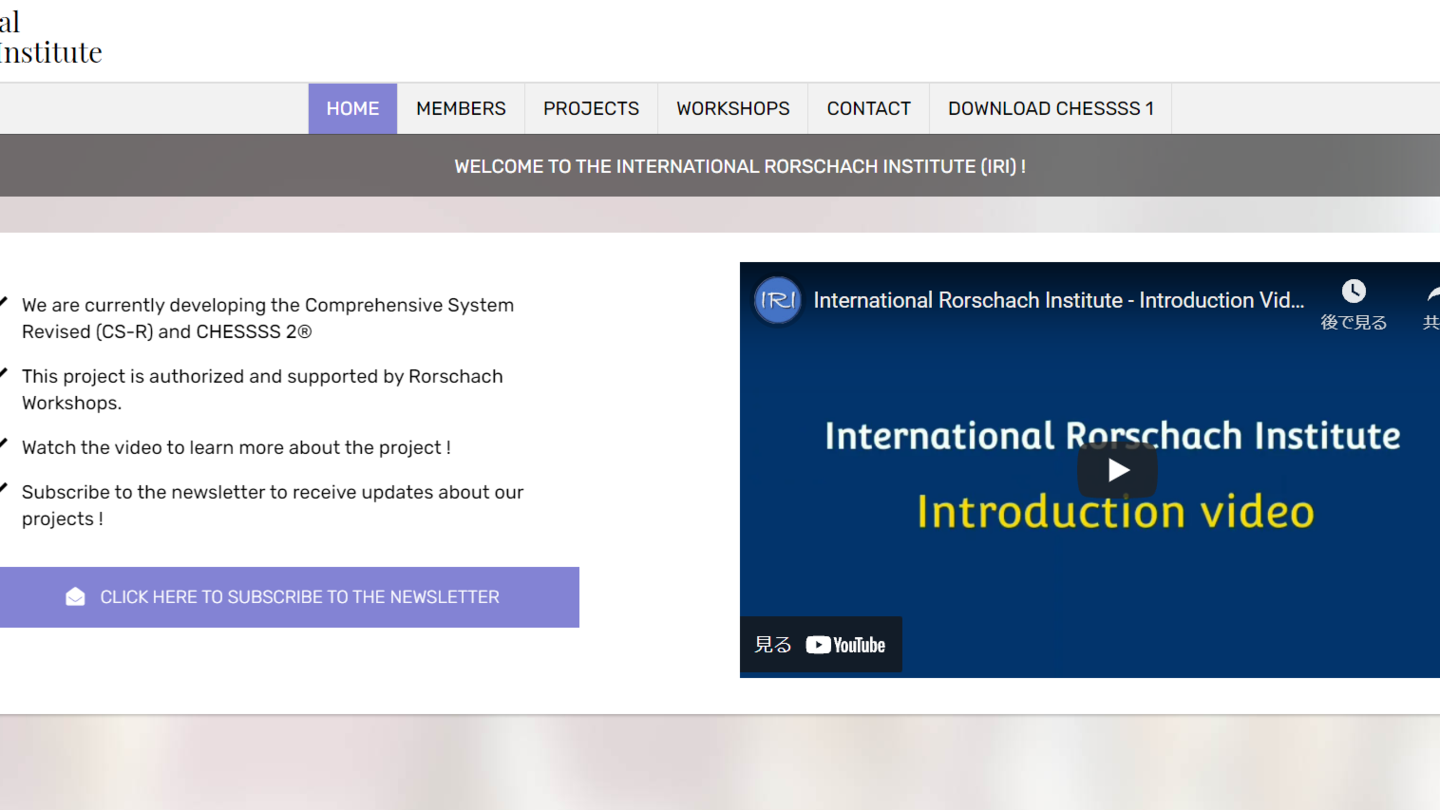The image size is (1440, 810).
Task: Click the 'Subscribe to the newsletter' bullet text
Action: click(273, 505)
